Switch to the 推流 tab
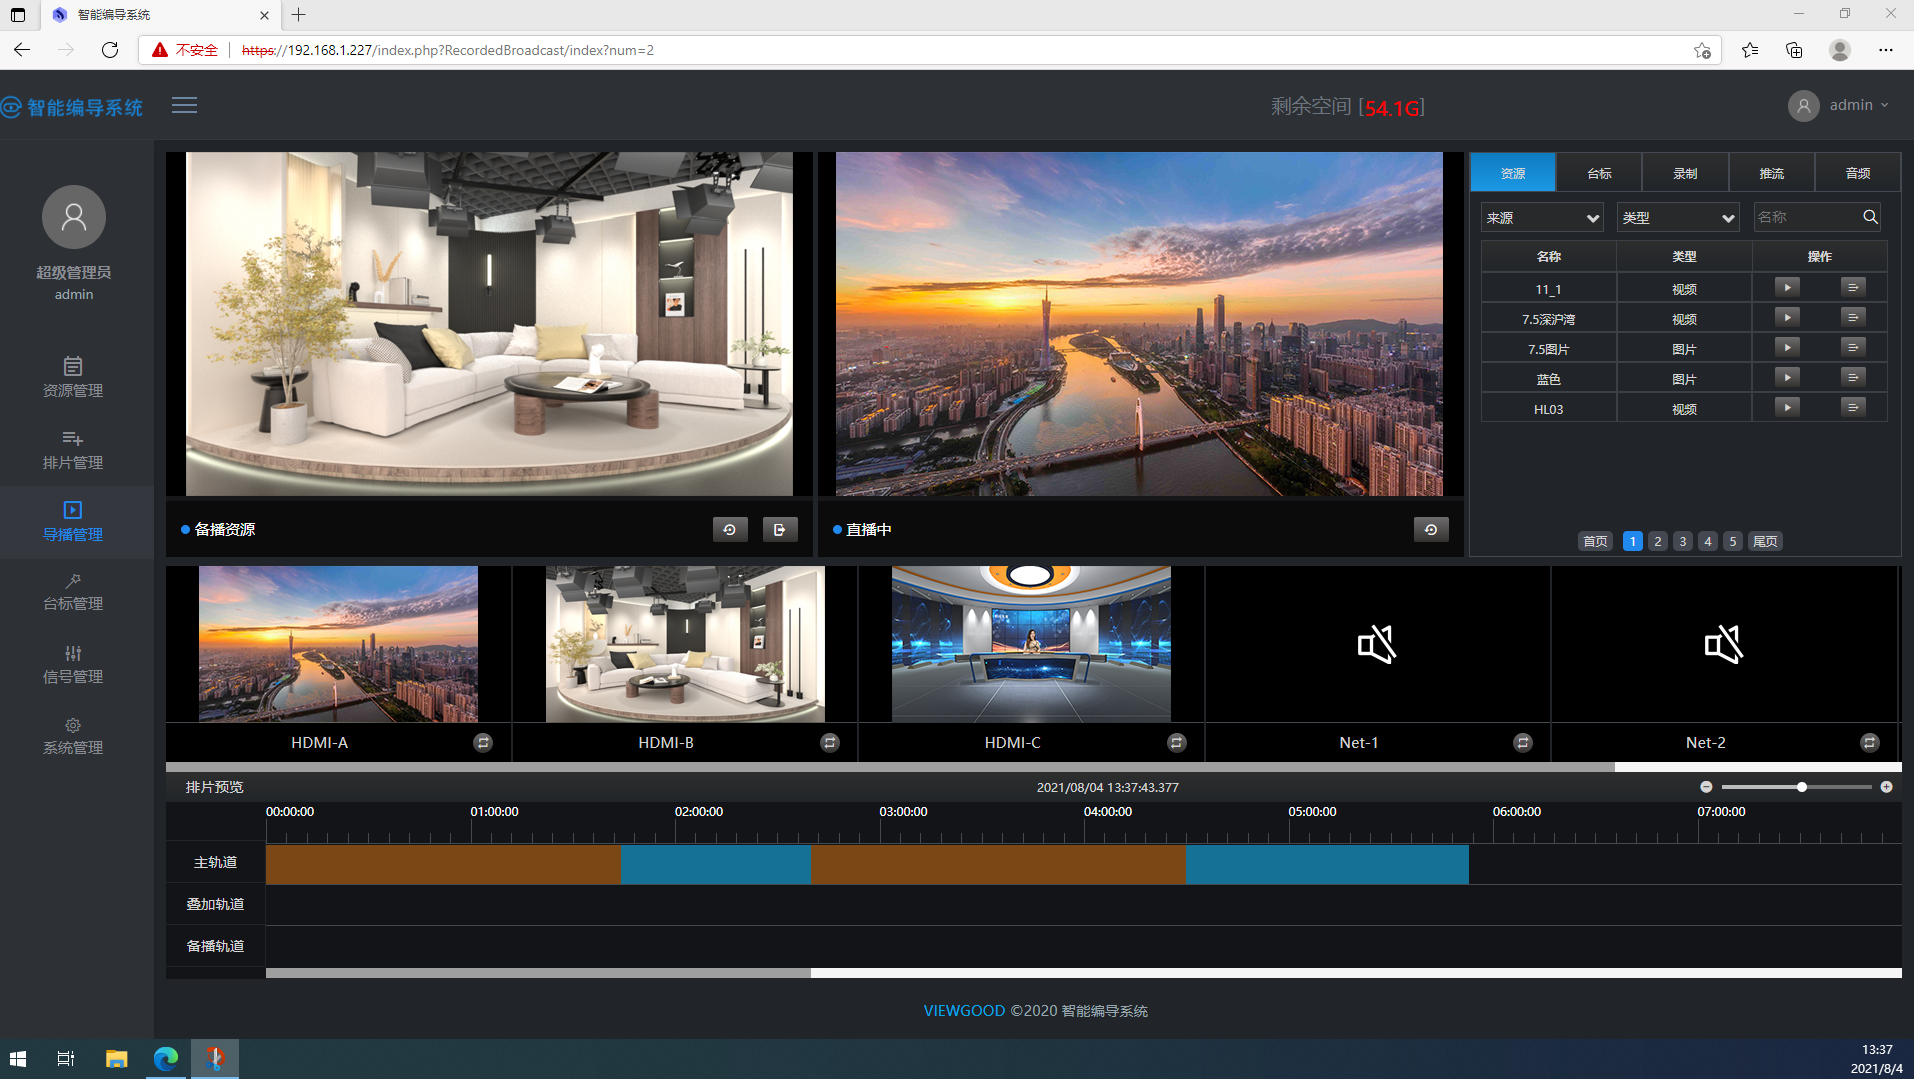 pyautogui.click(x=1771, y=173)
